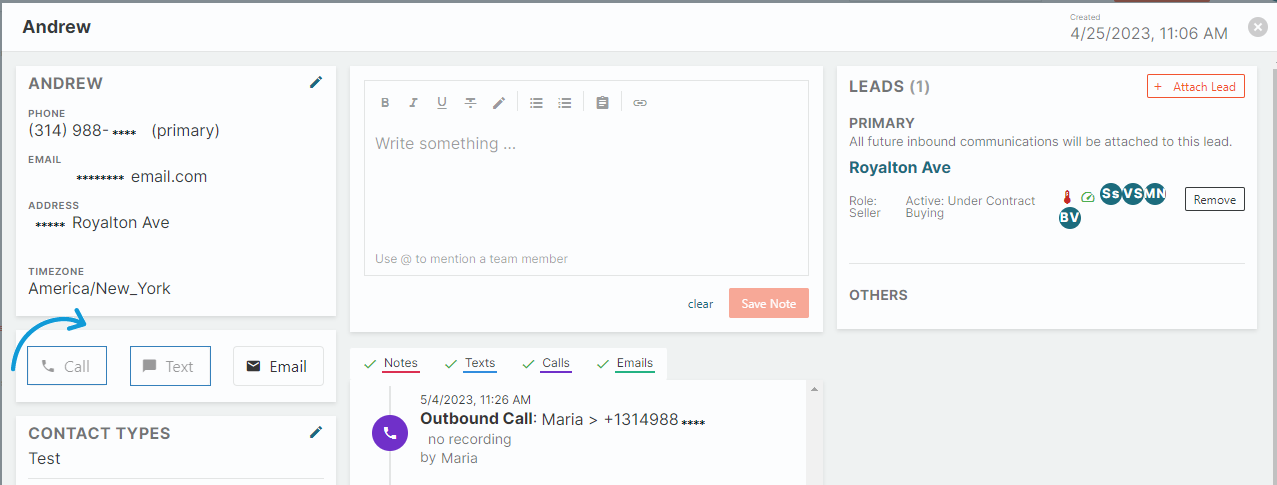Toggle the Notes filter checkmark
Viewport: 1277px width, 485px height.
(370, 364)
